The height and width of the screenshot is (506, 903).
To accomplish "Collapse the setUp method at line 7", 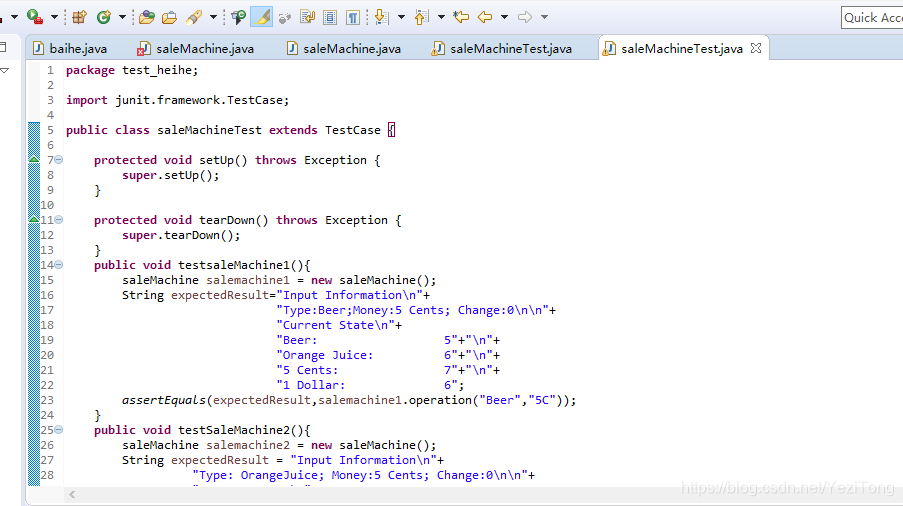I will point(59,160).
